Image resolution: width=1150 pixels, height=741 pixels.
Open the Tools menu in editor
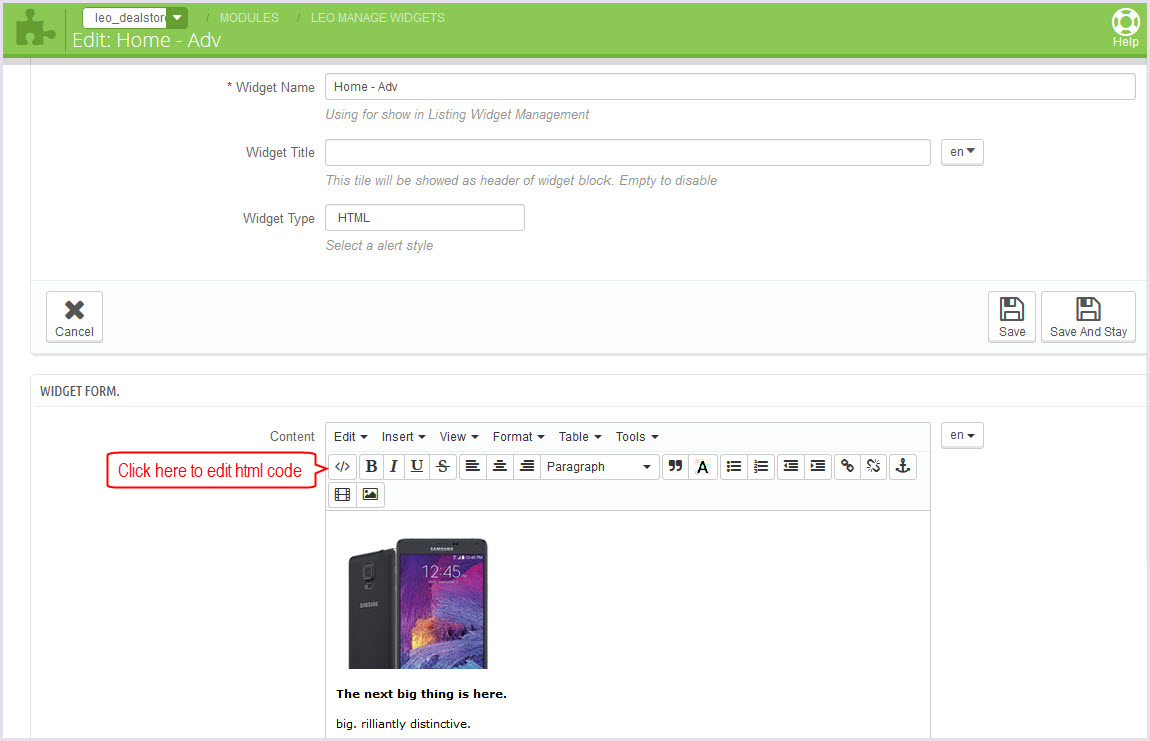[637, 437]
